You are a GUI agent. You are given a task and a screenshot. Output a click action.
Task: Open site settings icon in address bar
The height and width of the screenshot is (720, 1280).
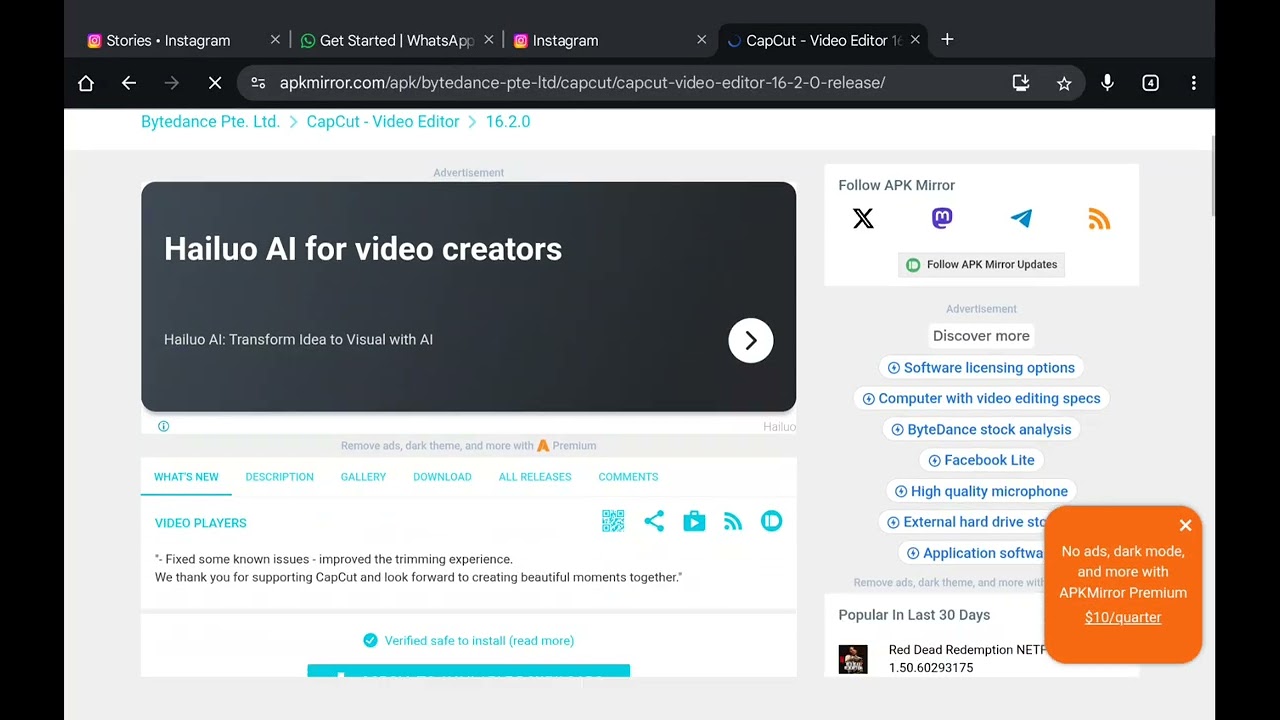click(258, 83)
